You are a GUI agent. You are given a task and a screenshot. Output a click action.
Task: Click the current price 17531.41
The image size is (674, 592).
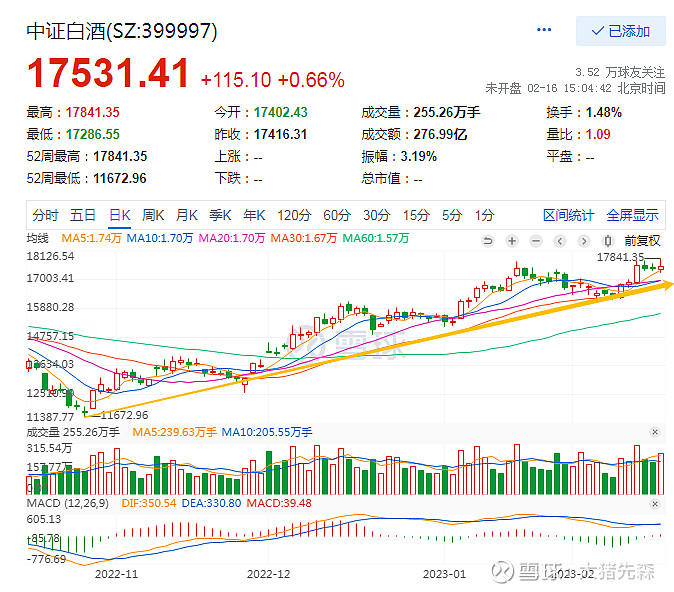click(108, 73)
